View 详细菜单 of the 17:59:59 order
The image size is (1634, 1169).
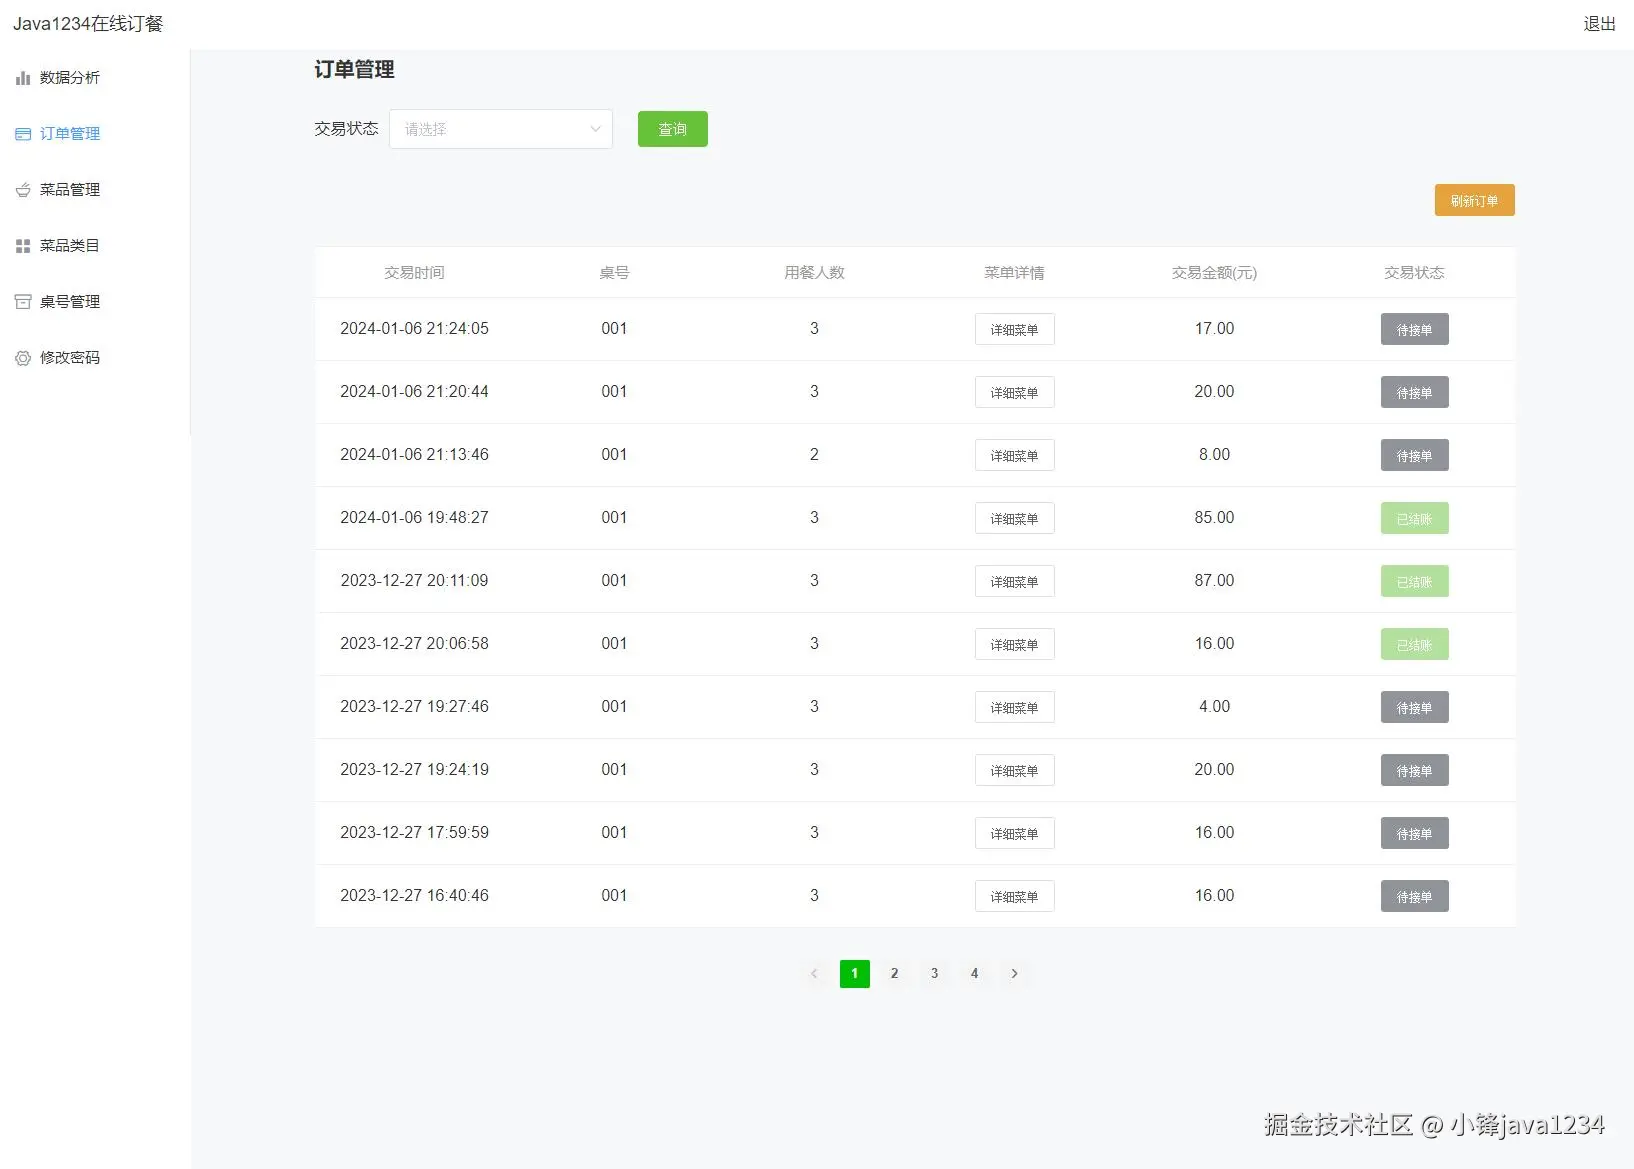(x=1014, y=833)
